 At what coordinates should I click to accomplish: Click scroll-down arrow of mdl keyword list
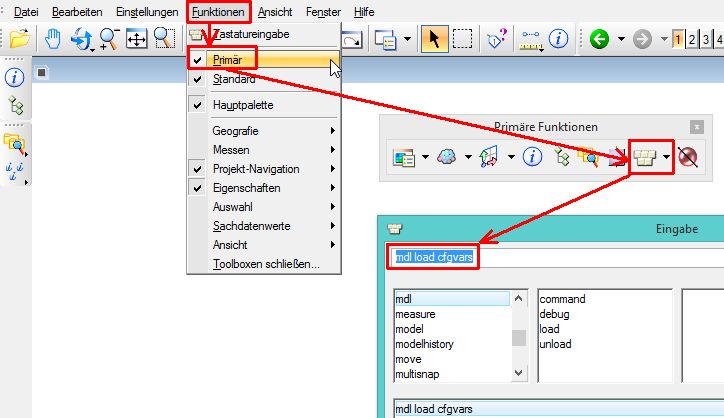519,373
